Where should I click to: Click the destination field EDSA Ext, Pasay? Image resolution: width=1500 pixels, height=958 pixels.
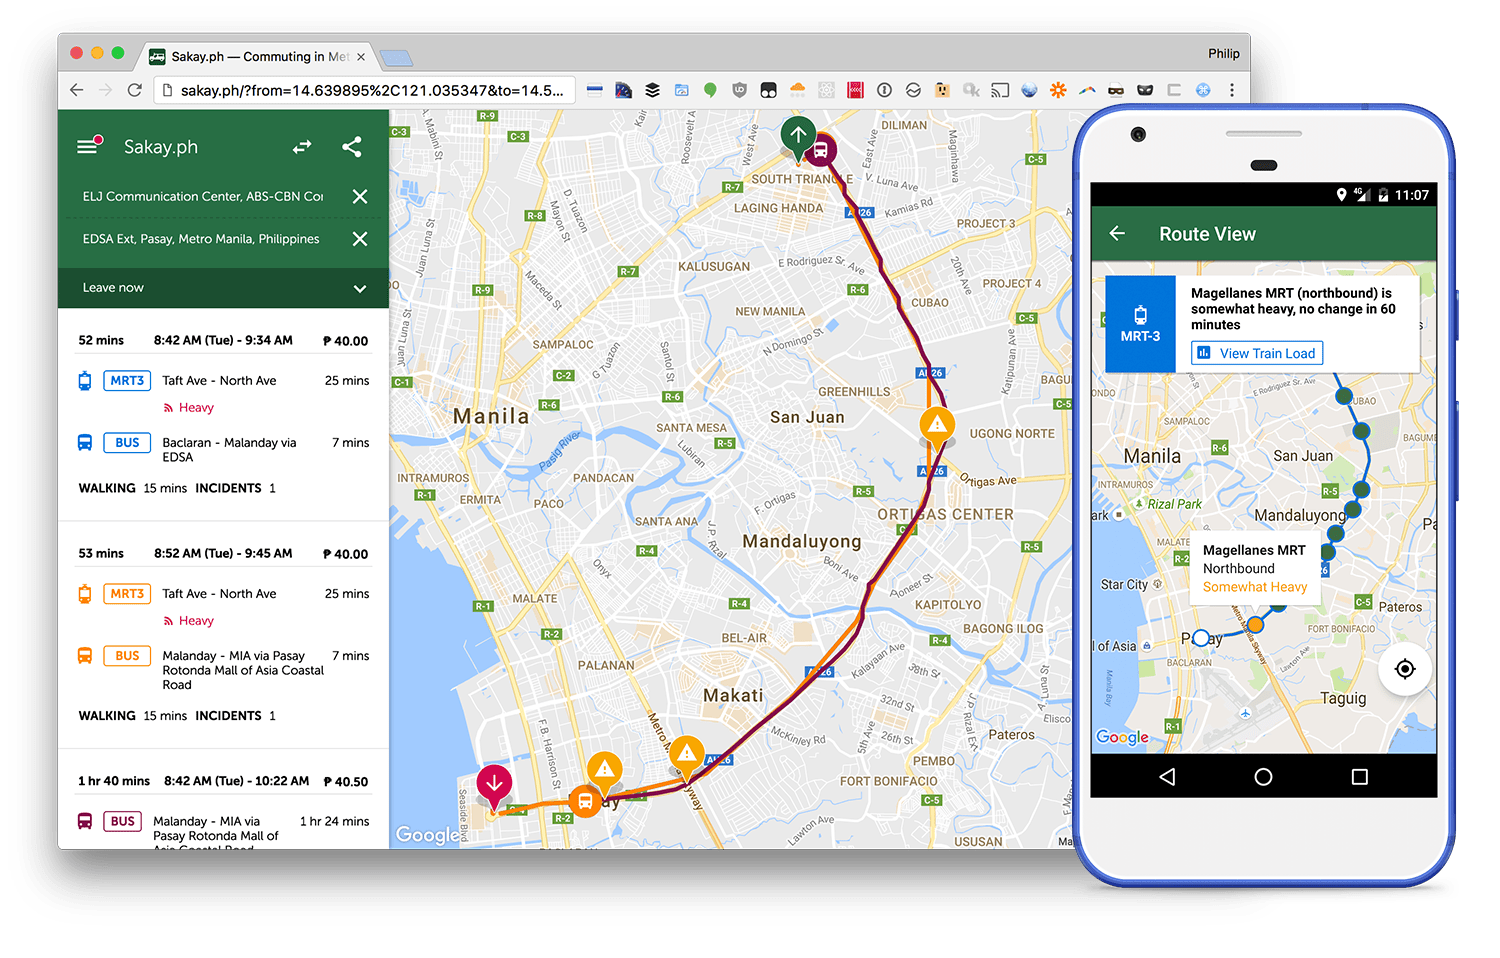[x=201, y=239]
